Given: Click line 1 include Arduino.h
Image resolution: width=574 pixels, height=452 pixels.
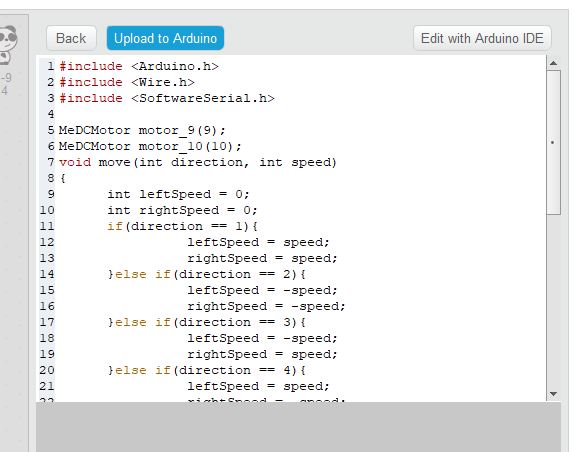Looking at the screenshot, I should tap(139, 66).
